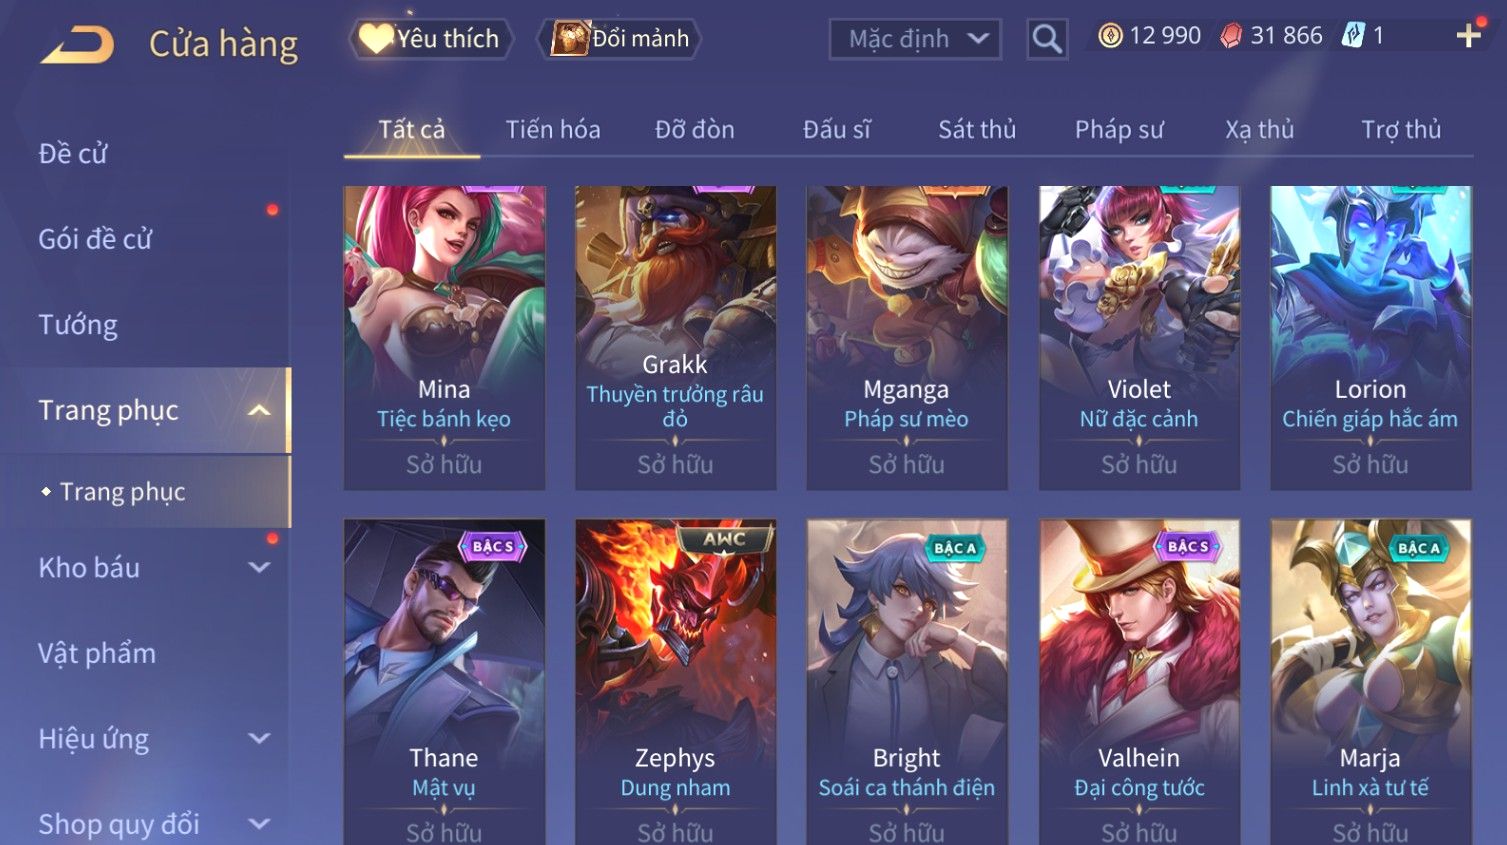Open Gói đề cử in sidebar
1507x845 pixels.
(x=95, y=239)
